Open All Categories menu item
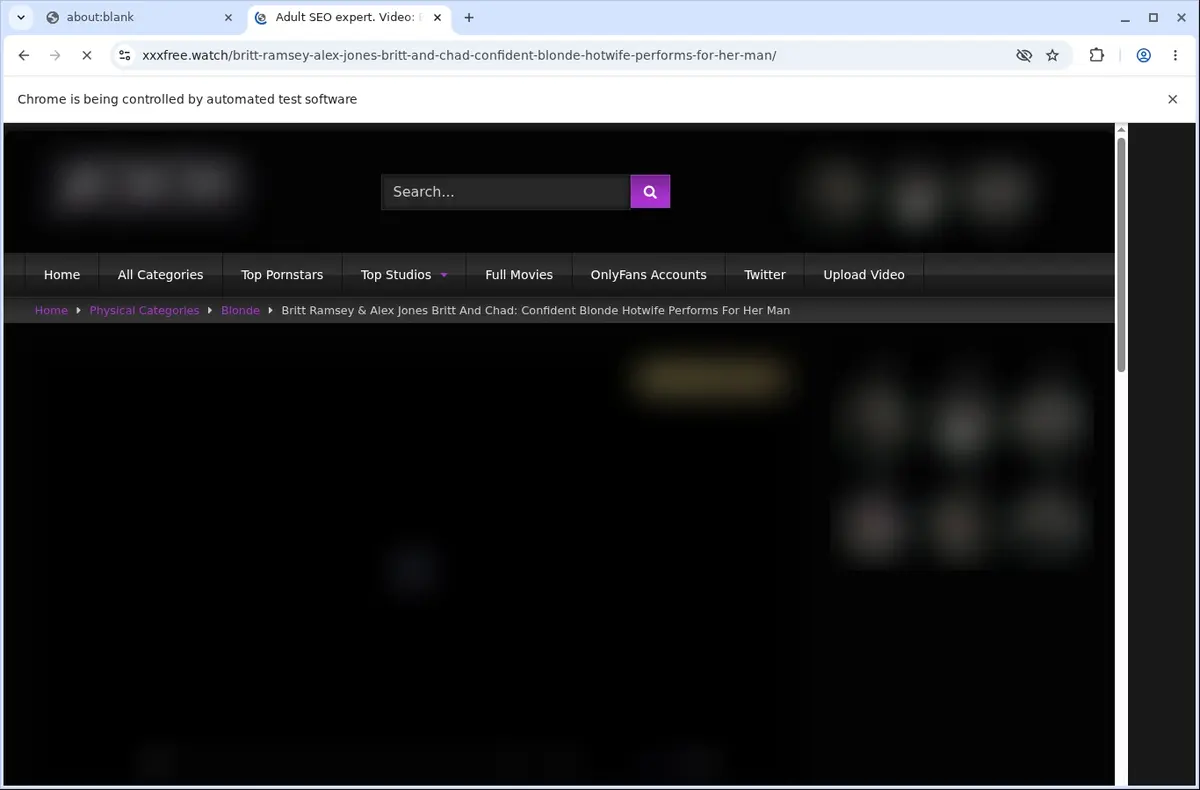This screenshot has width=1200, height=790. pyautogui.click(x=160, y=275)
